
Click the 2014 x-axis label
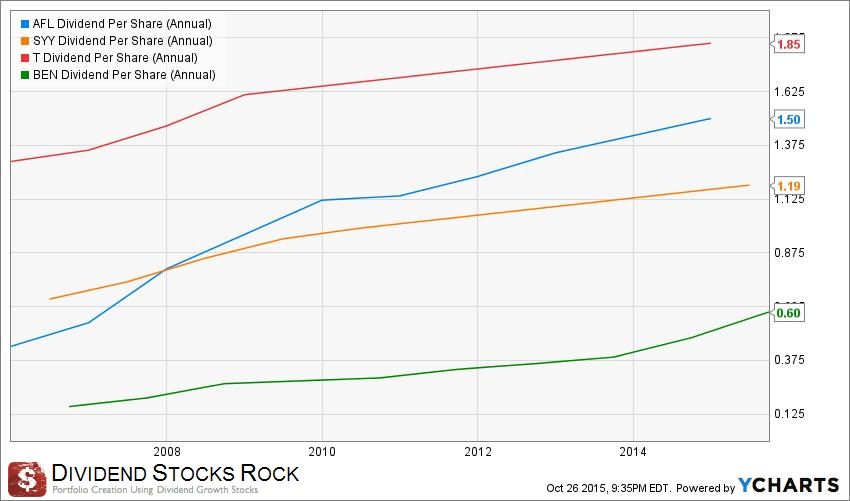[633, 452]
